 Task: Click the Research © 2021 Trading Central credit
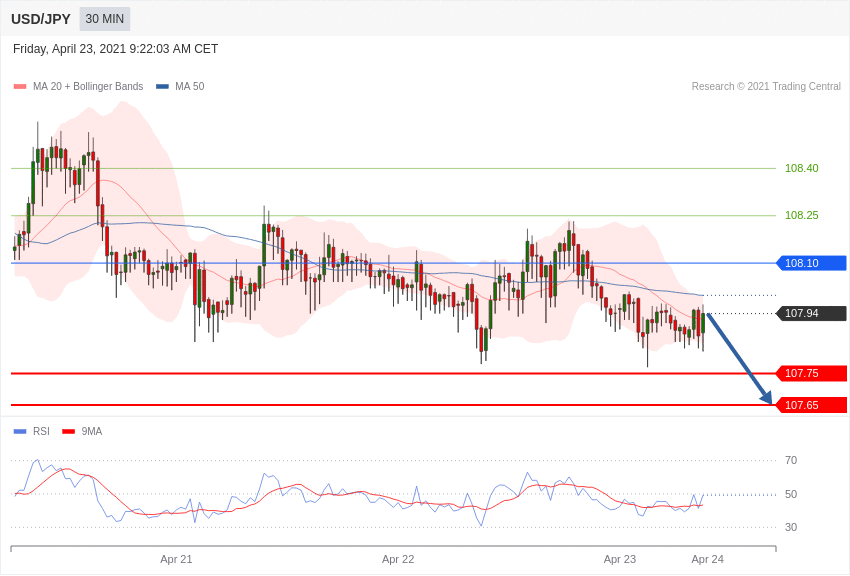coord(766,86)
